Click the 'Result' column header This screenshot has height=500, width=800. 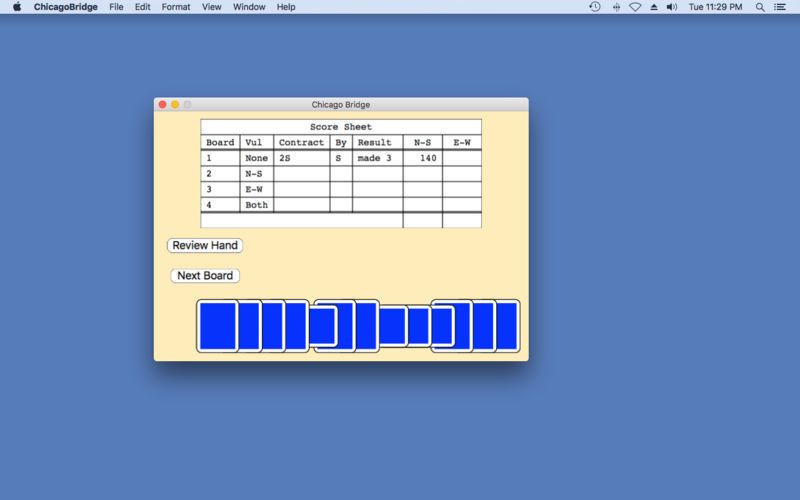[x=378, y=142]
